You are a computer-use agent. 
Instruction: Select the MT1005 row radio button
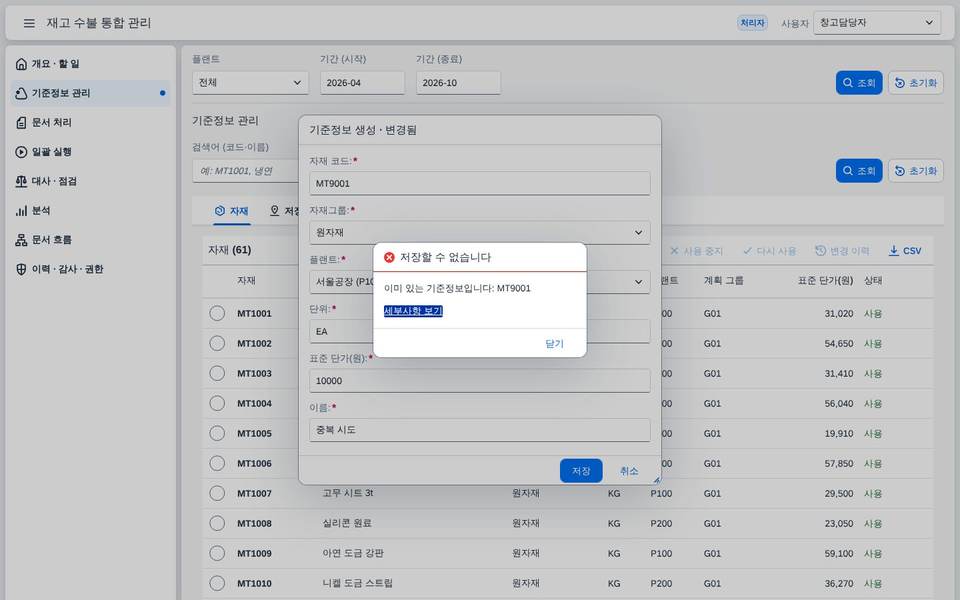[217, 433]
